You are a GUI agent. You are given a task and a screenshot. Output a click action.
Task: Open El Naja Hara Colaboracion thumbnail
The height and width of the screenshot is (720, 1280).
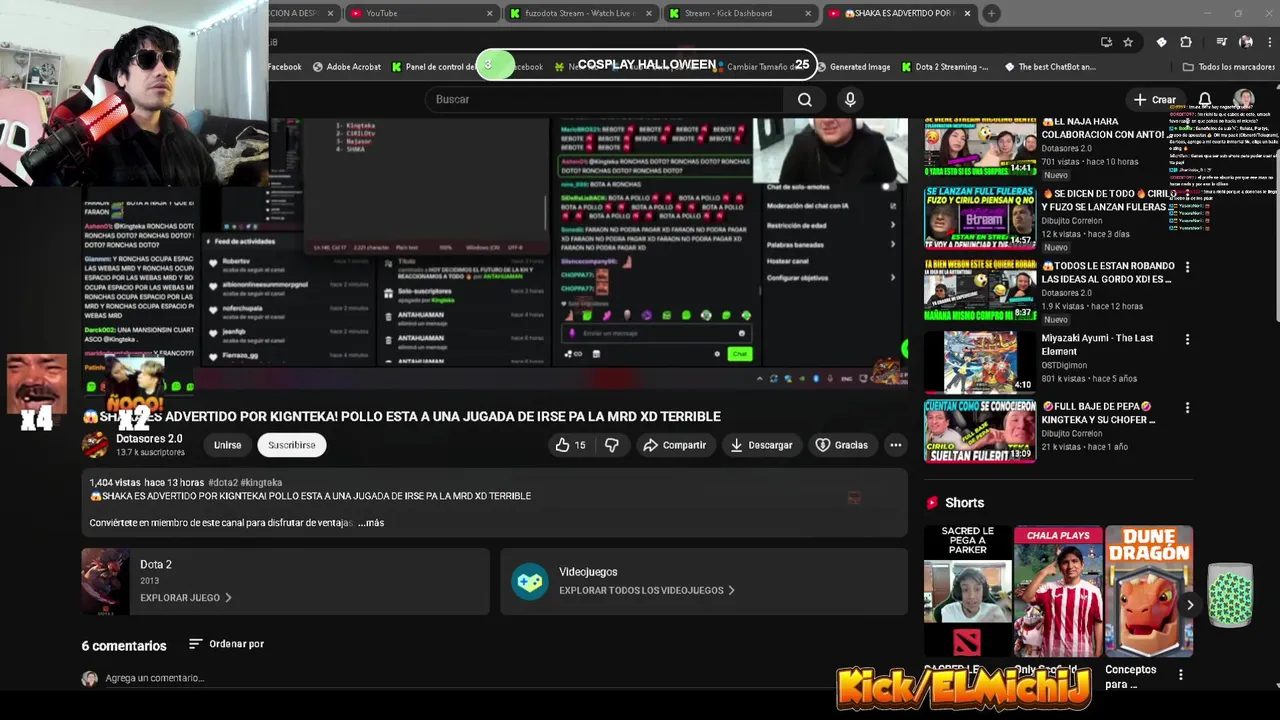pos(980,148)
